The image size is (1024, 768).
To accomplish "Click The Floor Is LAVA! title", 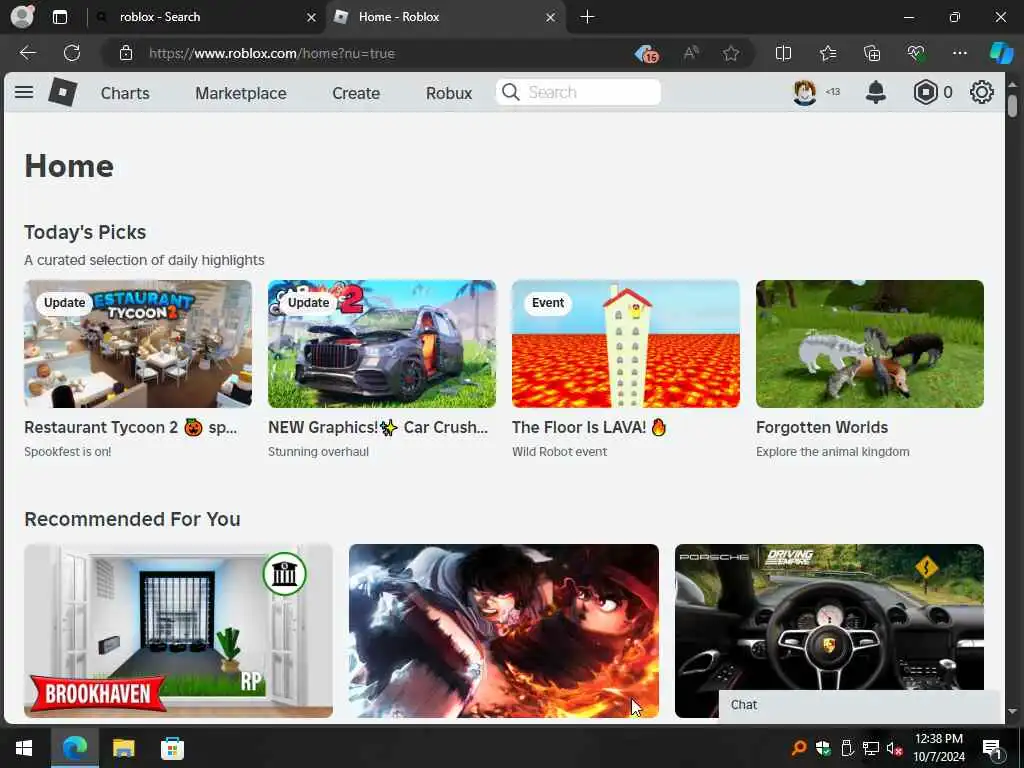I will 589,427.
